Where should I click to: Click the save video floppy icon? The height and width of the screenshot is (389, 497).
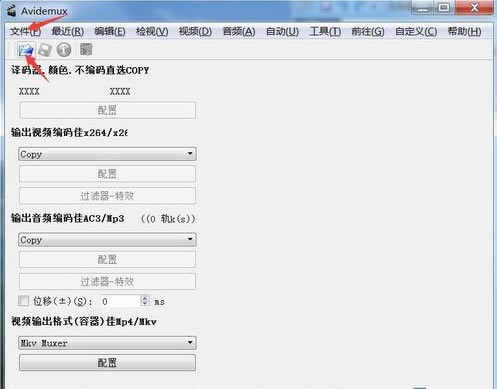(x=45, y=50)
